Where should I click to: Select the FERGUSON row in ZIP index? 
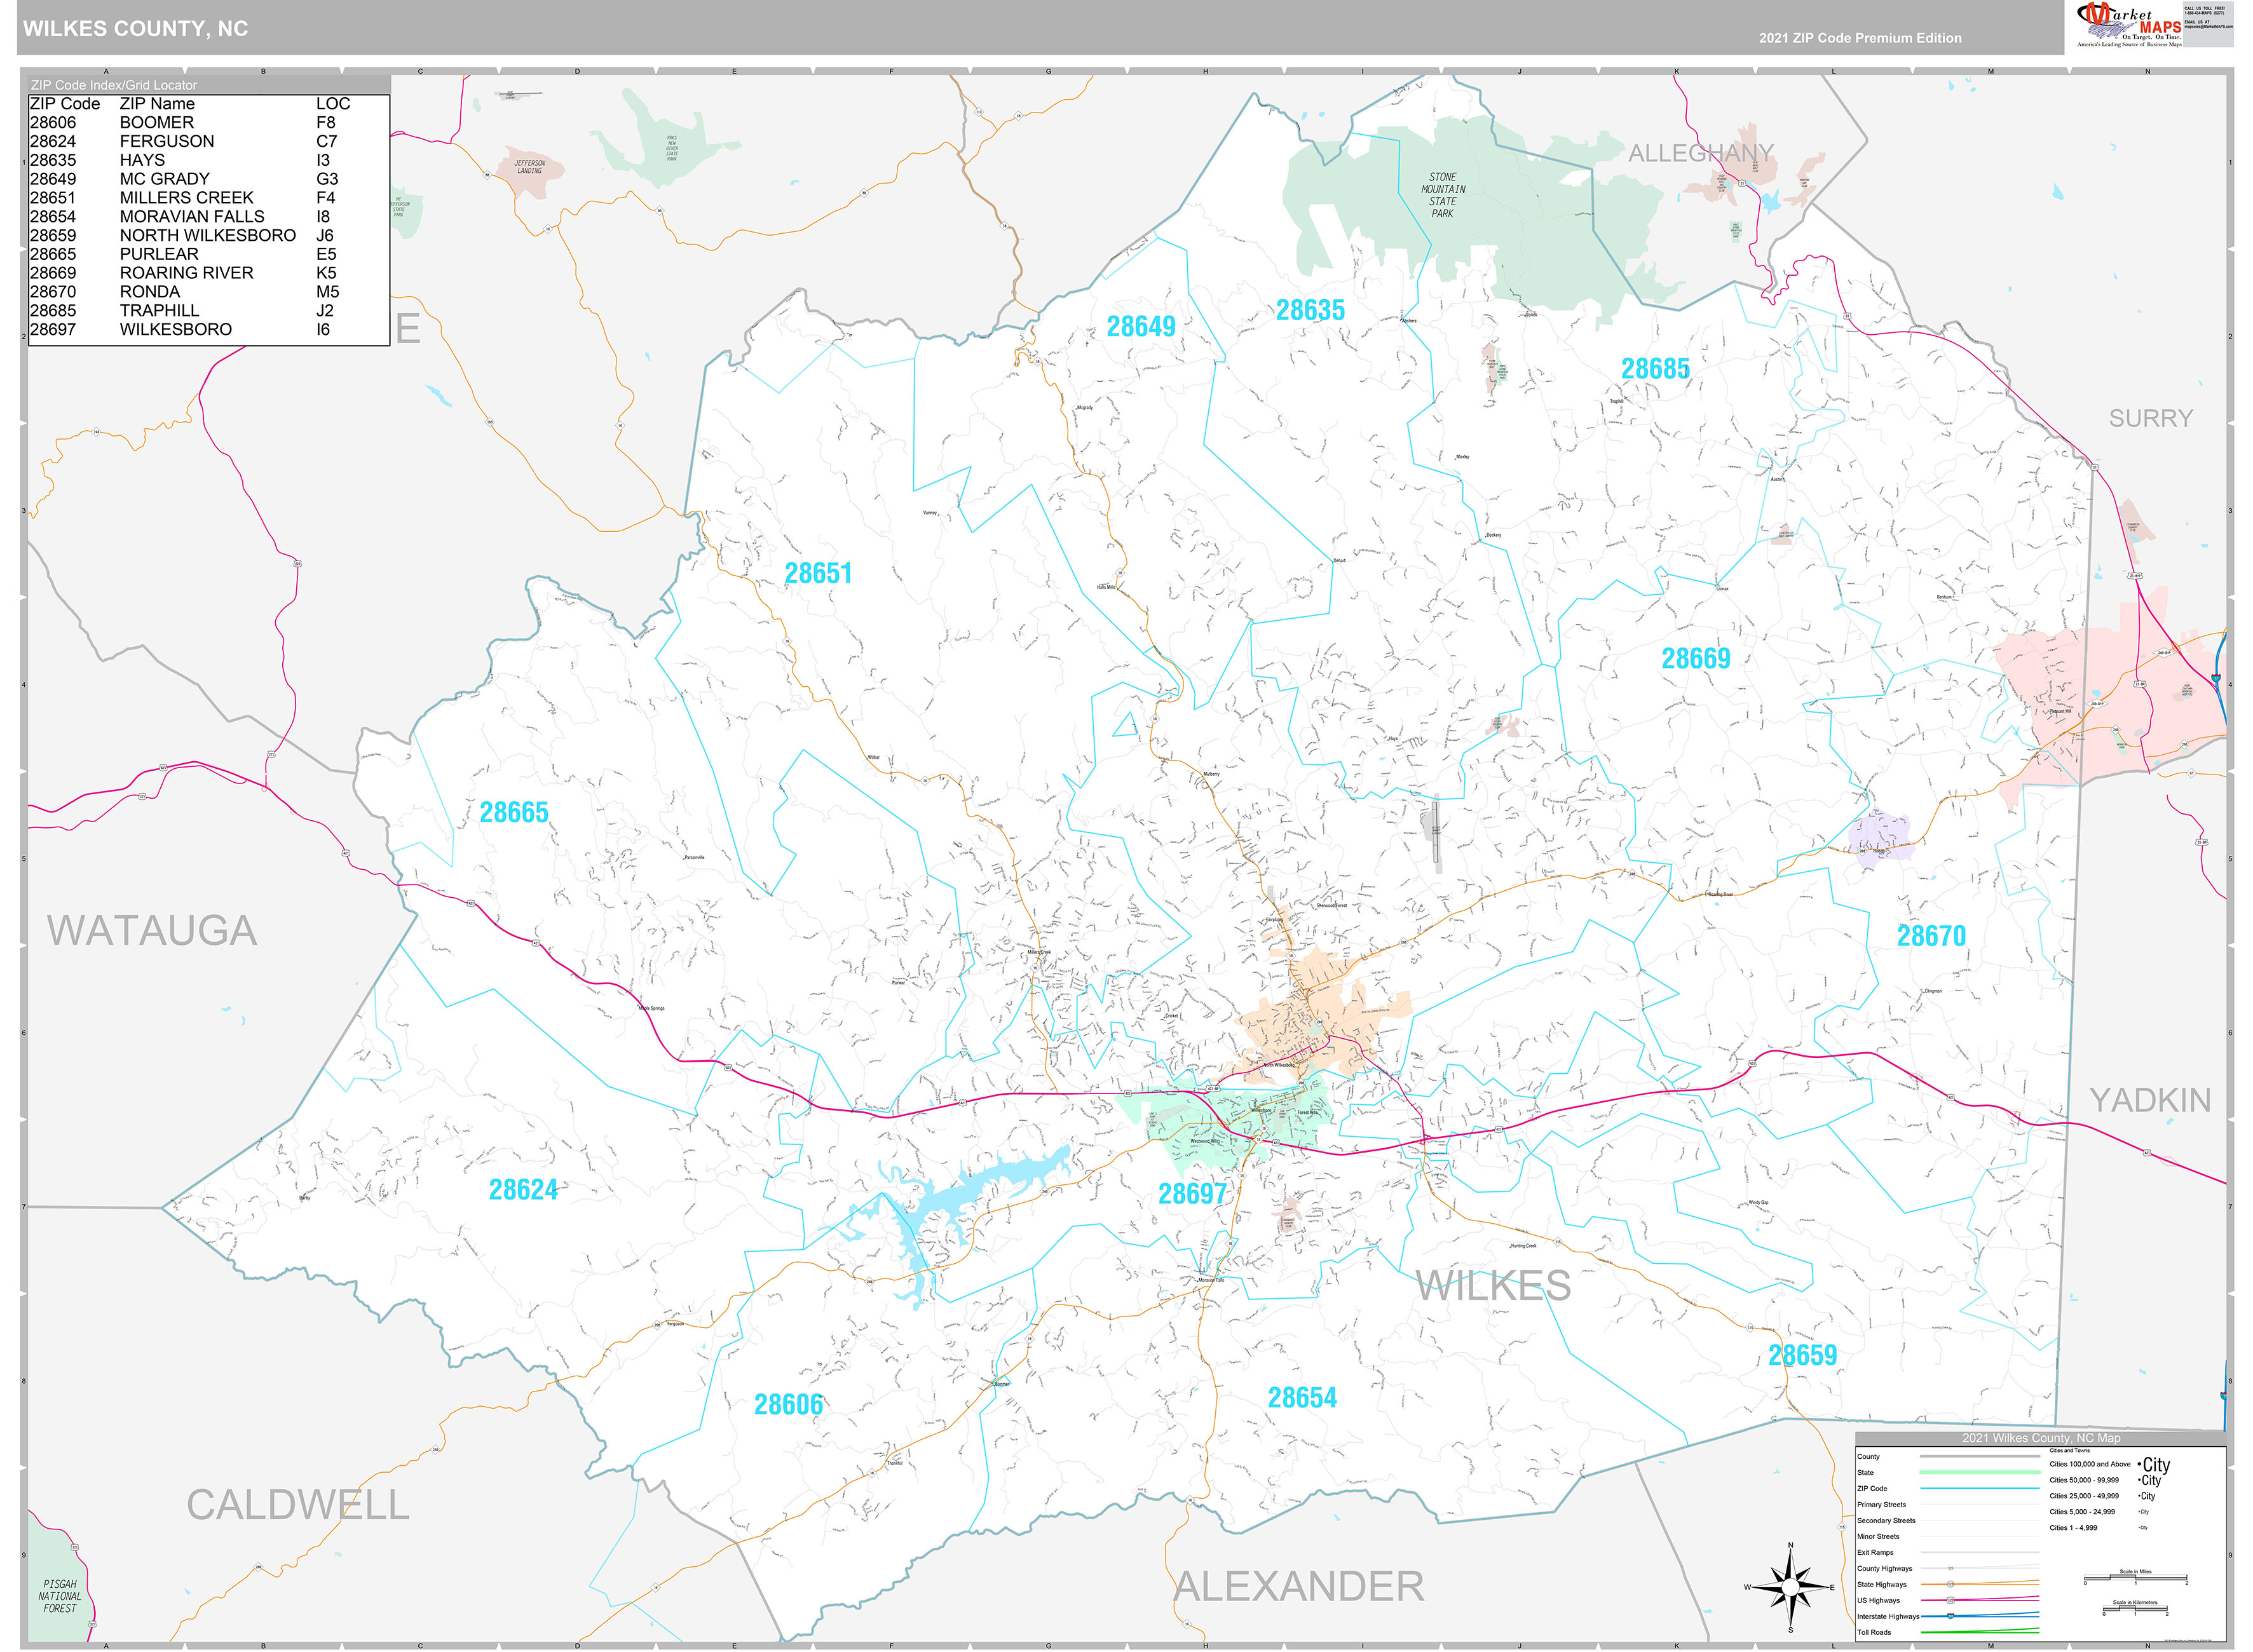[x=190, y=142]
